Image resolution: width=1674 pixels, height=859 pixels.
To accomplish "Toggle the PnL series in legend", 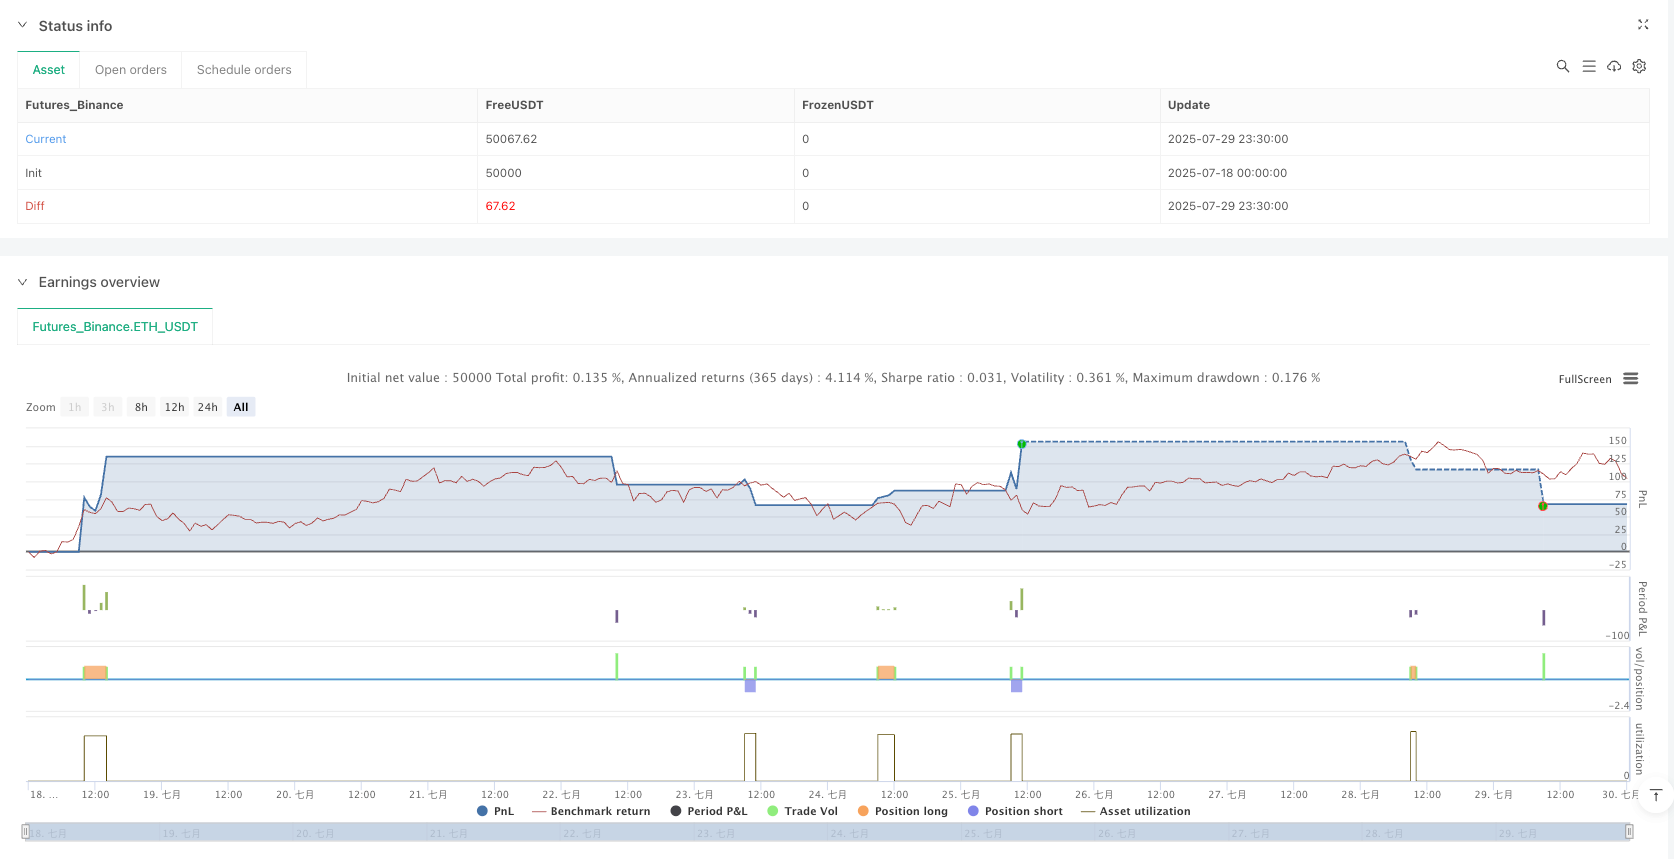I will pos(495,811).
